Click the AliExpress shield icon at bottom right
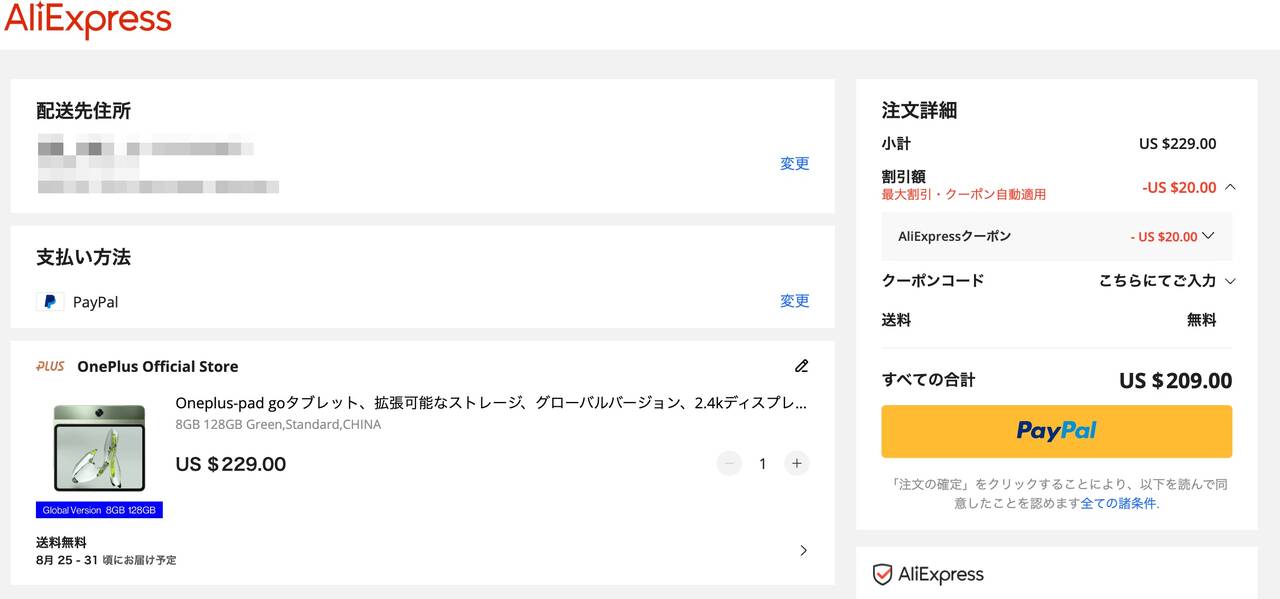 click(x=882, y=574)
